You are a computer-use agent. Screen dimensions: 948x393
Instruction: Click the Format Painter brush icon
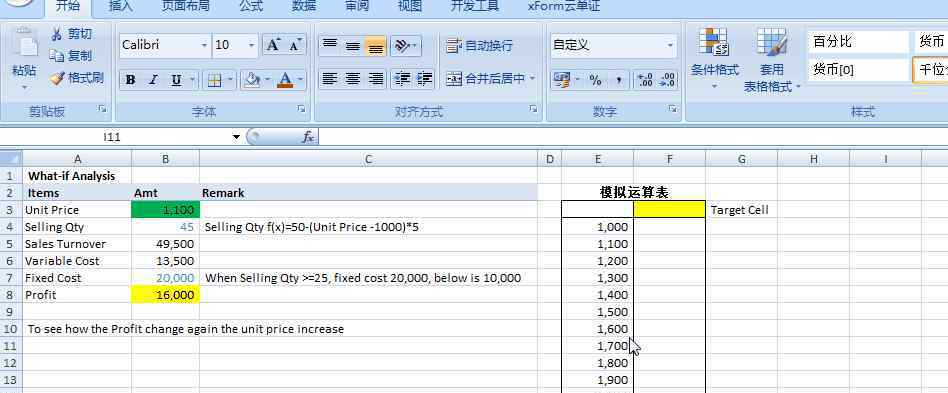point(57,78)
